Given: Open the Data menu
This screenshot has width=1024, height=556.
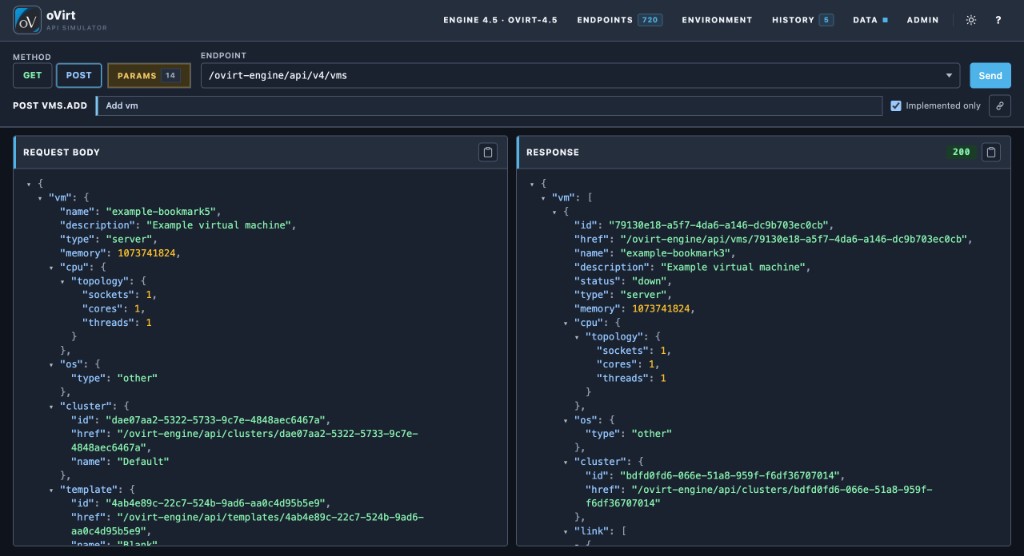Looking at the screenshot, I should tap(870, 20).
